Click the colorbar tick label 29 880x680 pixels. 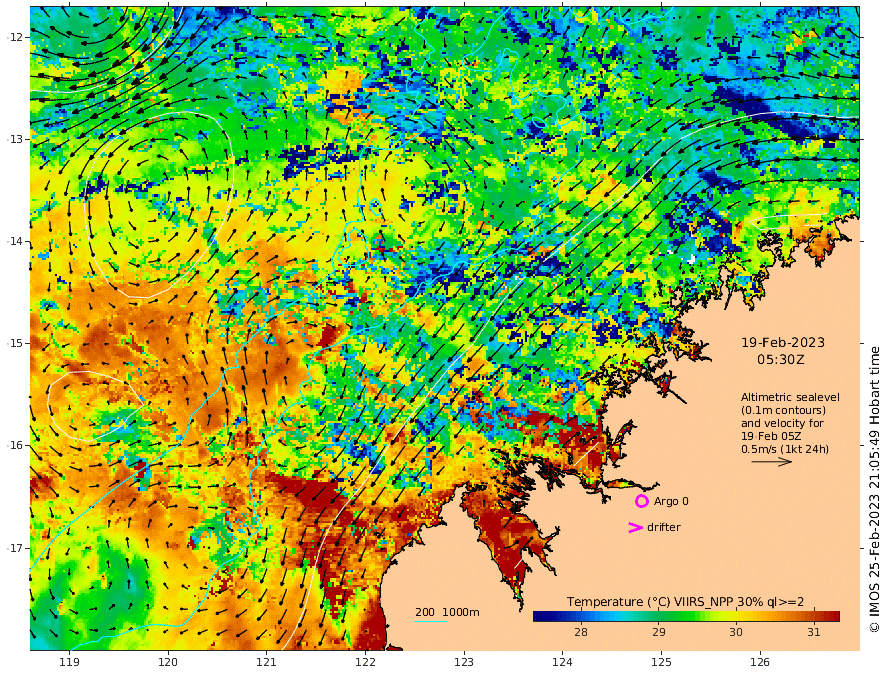[659, 632]
